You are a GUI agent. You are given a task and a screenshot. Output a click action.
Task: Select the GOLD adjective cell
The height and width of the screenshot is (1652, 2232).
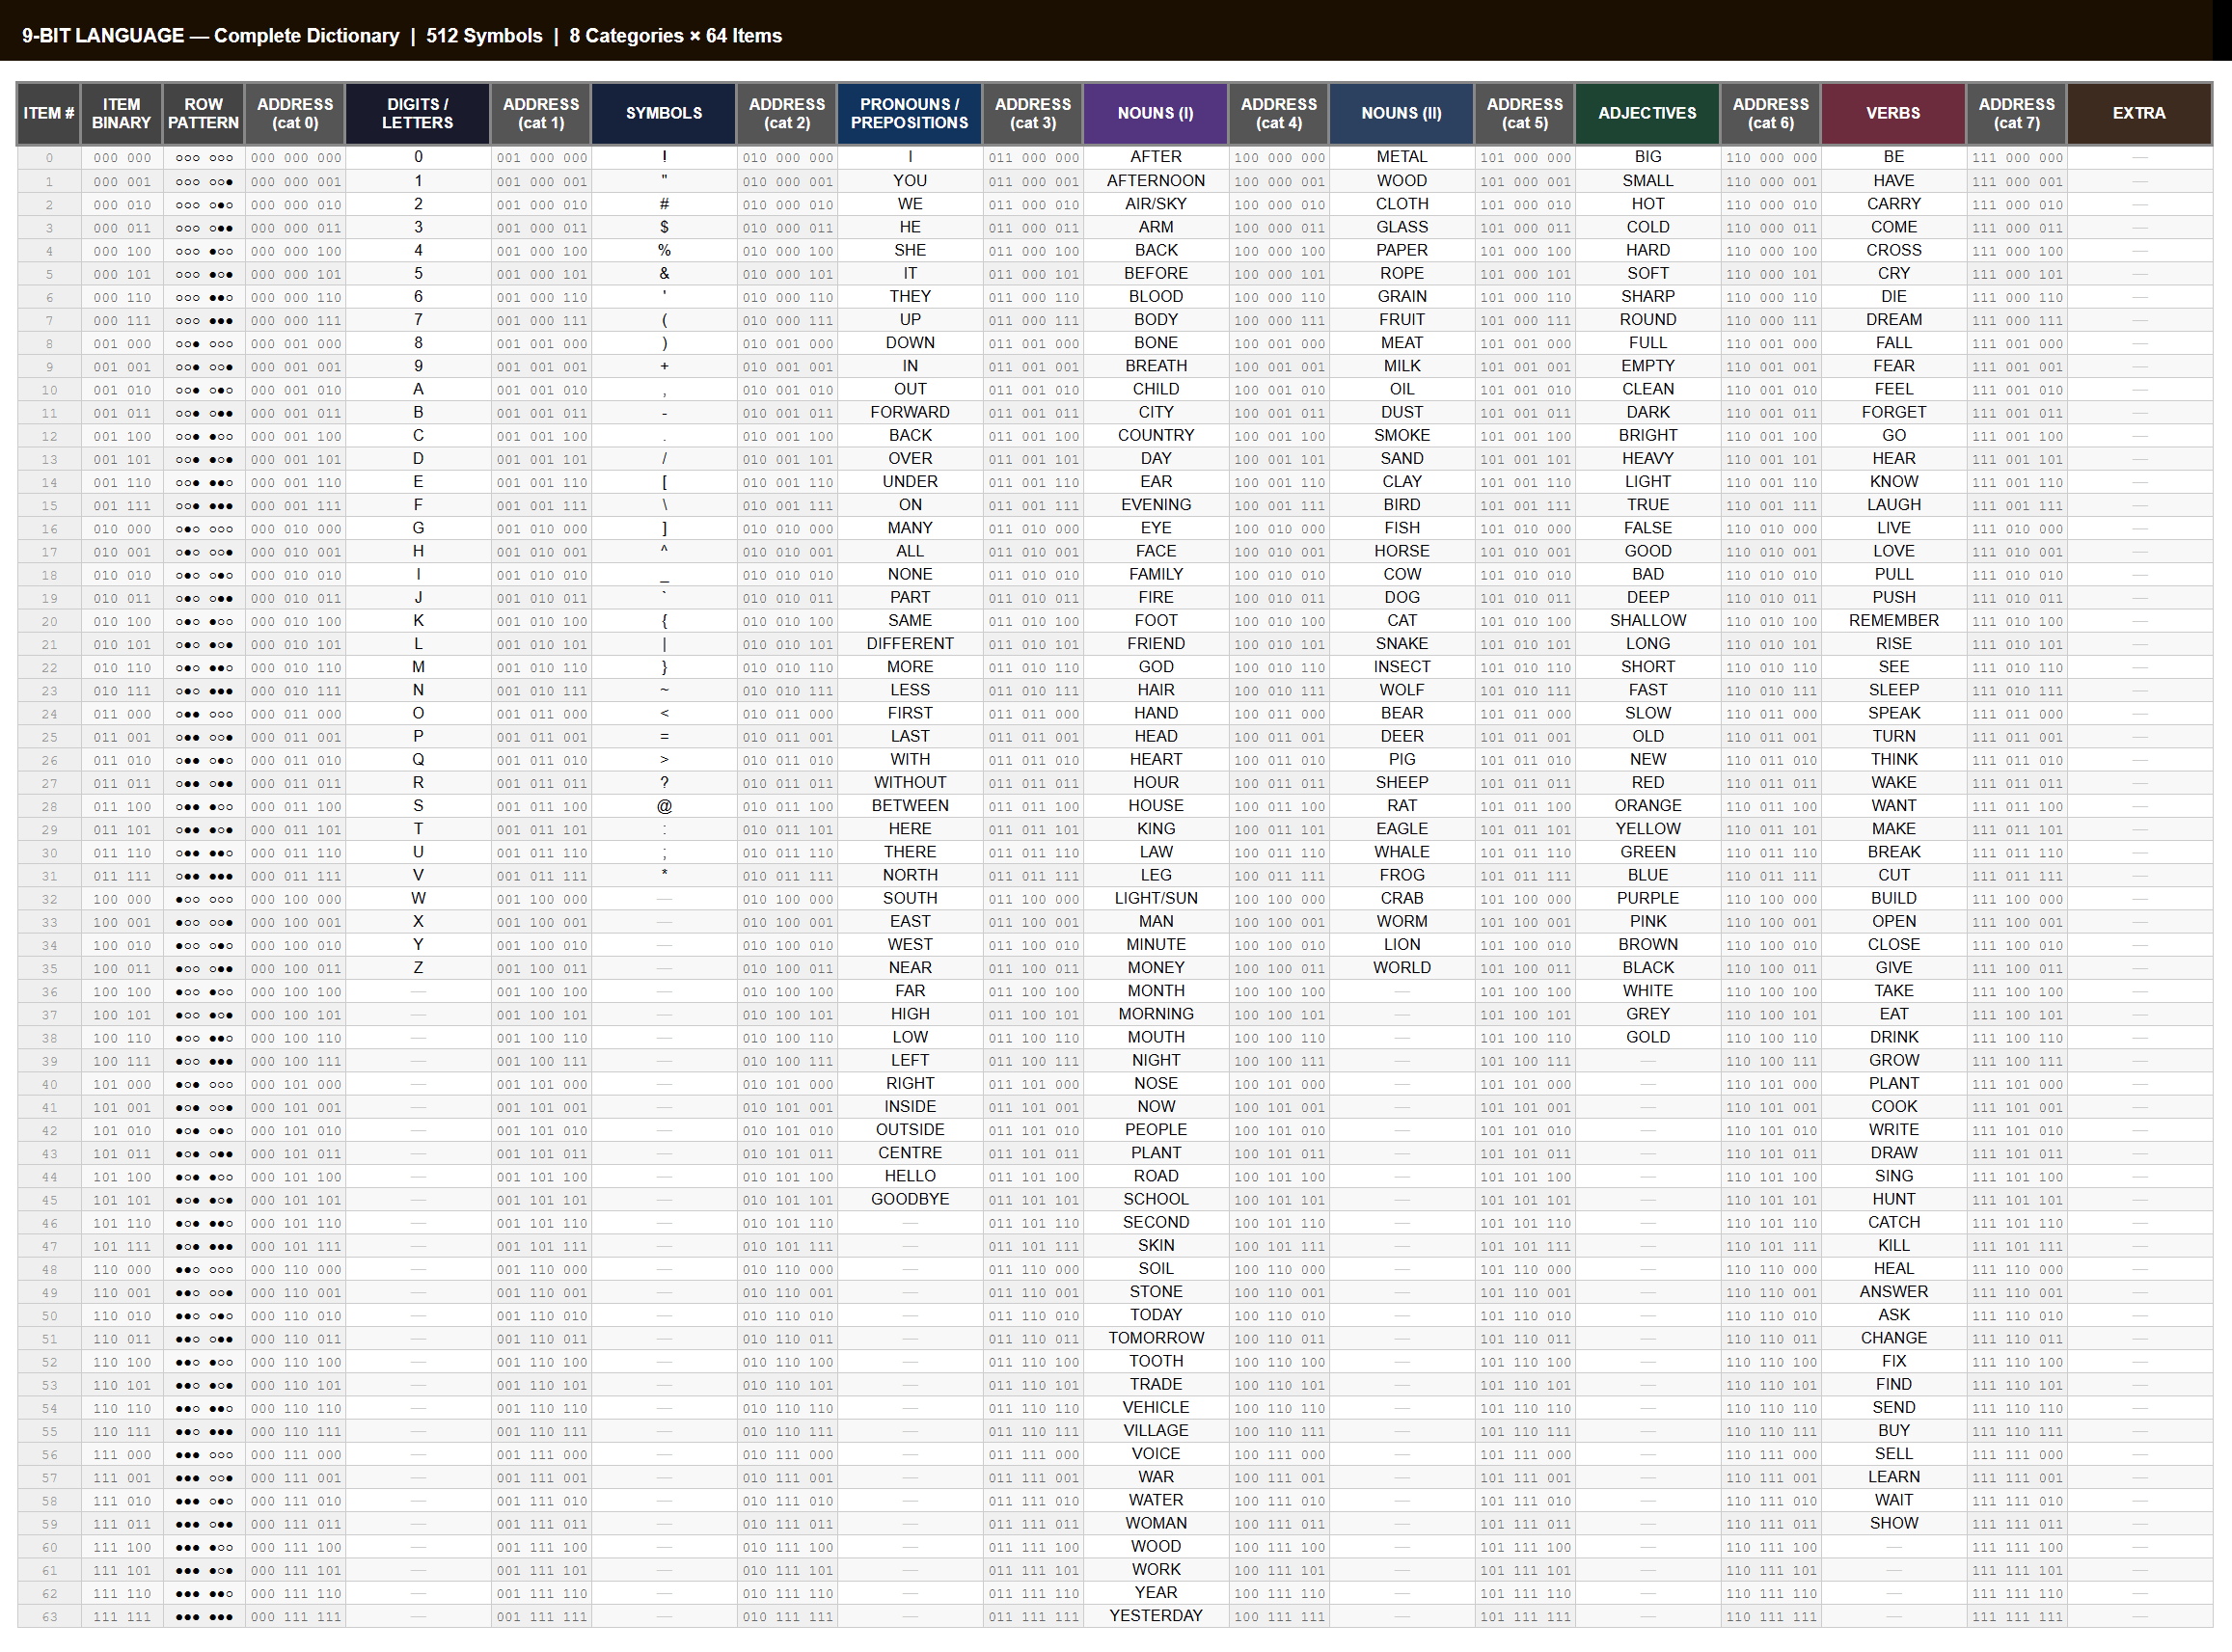[1647, 1037]
